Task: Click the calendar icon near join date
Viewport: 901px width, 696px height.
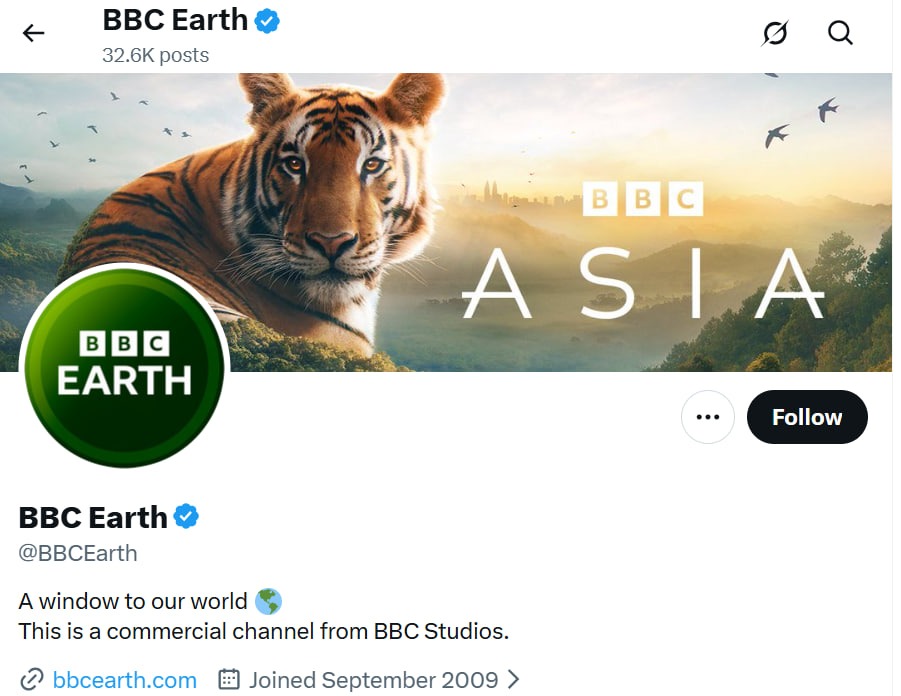Action: tap(229, 680)
